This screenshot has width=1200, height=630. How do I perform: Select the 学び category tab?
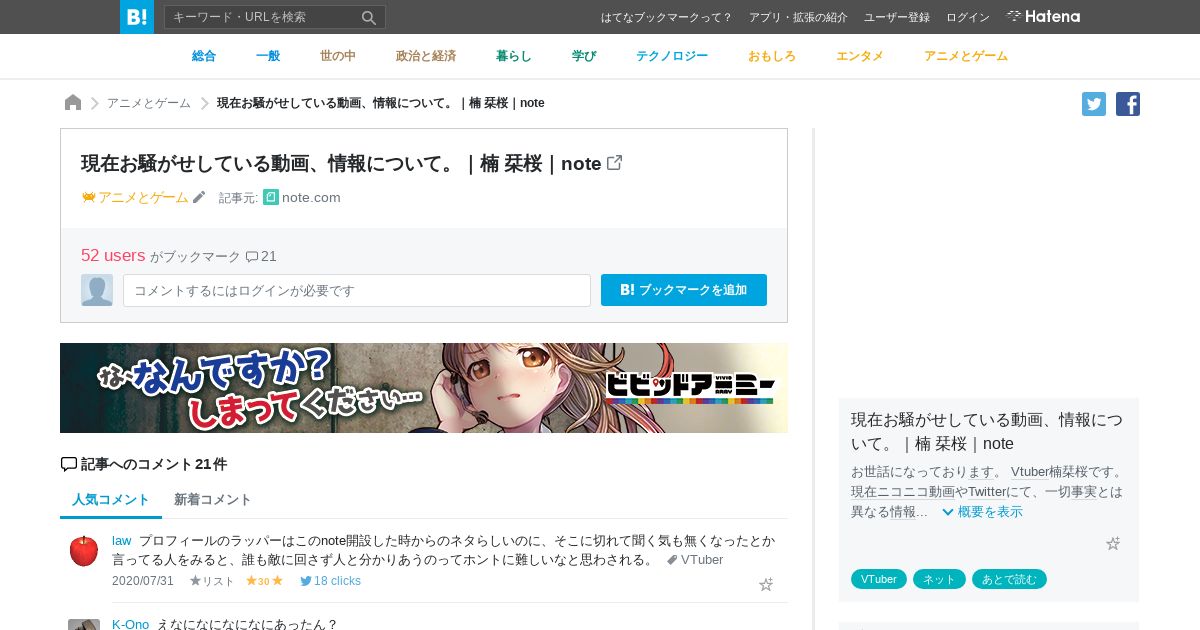click(x=584, y=56)
